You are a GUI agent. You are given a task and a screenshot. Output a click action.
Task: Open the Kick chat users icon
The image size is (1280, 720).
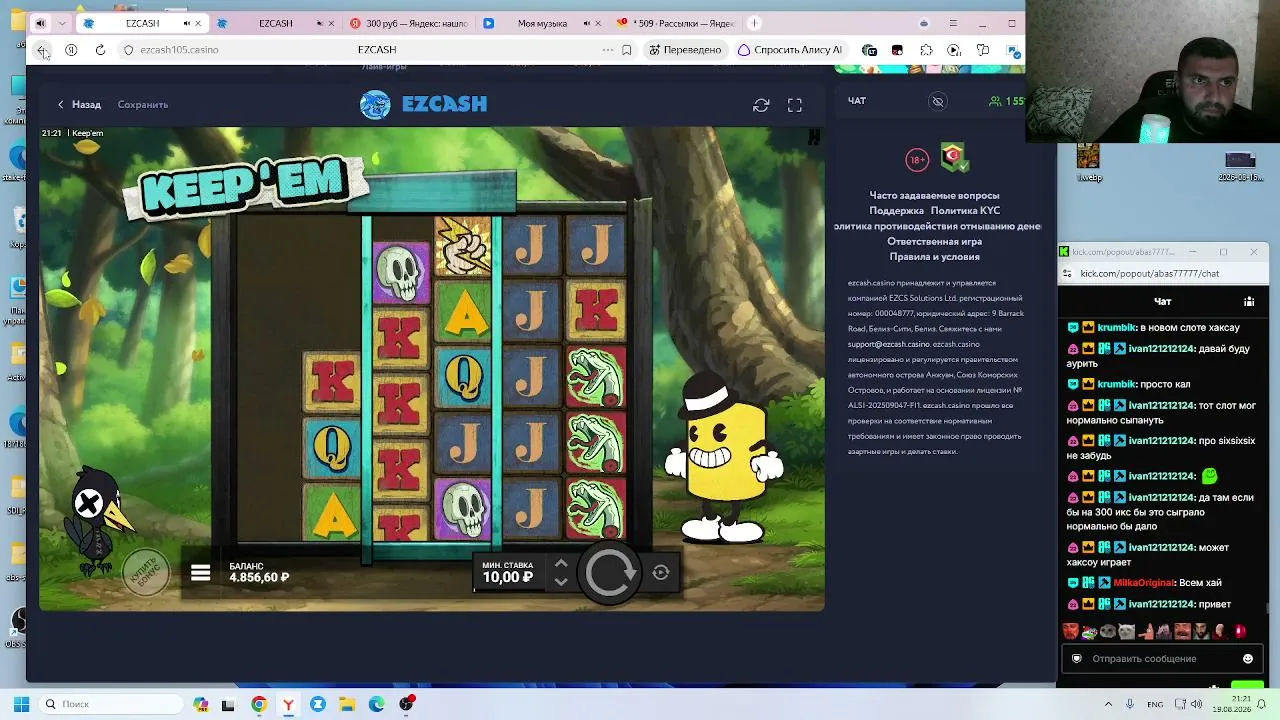click(1249, 301)
